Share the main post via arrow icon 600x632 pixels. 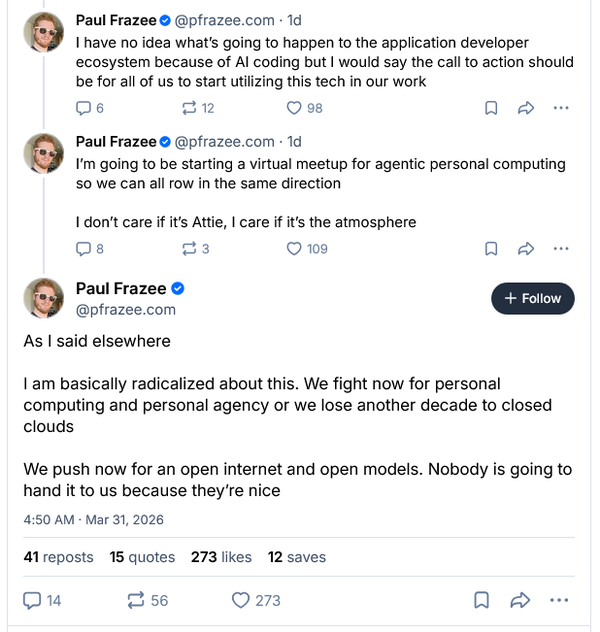(x=520, y=600)
